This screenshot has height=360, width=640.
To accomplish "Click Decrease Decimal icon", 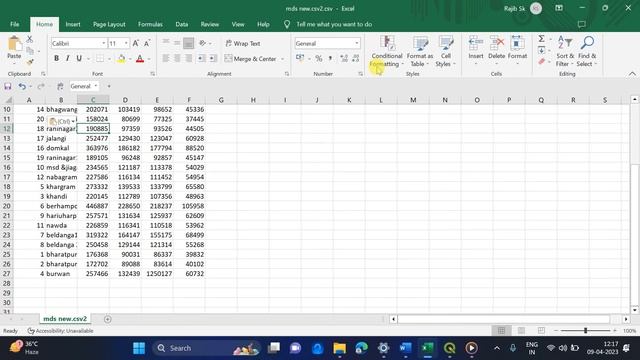I will (356, 59).
